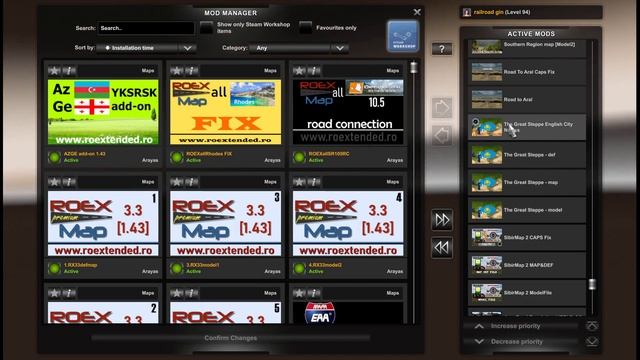Image resolution: width=640 pixels, height=360 pixels.
Task: Select the ROEX 3.3 thumbnail numbered 3
Action: [x=225, y=223]
